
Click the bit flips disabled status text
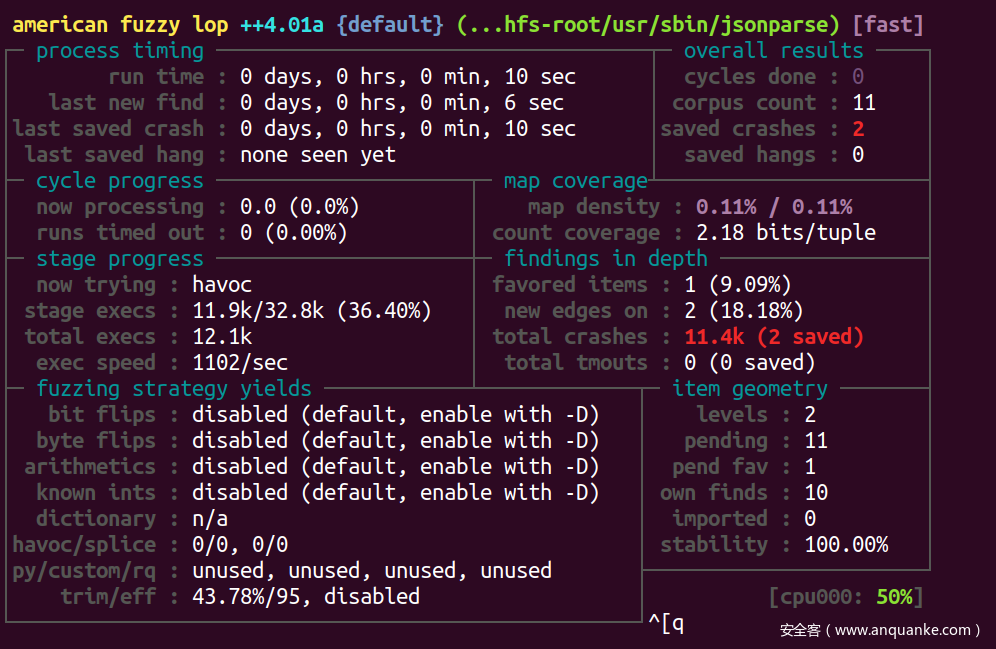coord(395,415)
